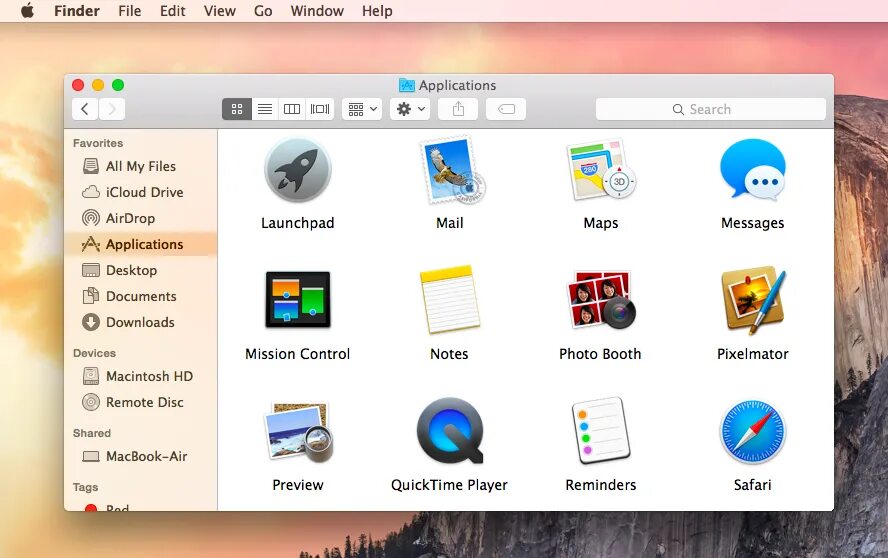Image resolution: width=888 pixels, height=558 pixels.
Task: Go back with the left chevron
Action: [85, 109]
